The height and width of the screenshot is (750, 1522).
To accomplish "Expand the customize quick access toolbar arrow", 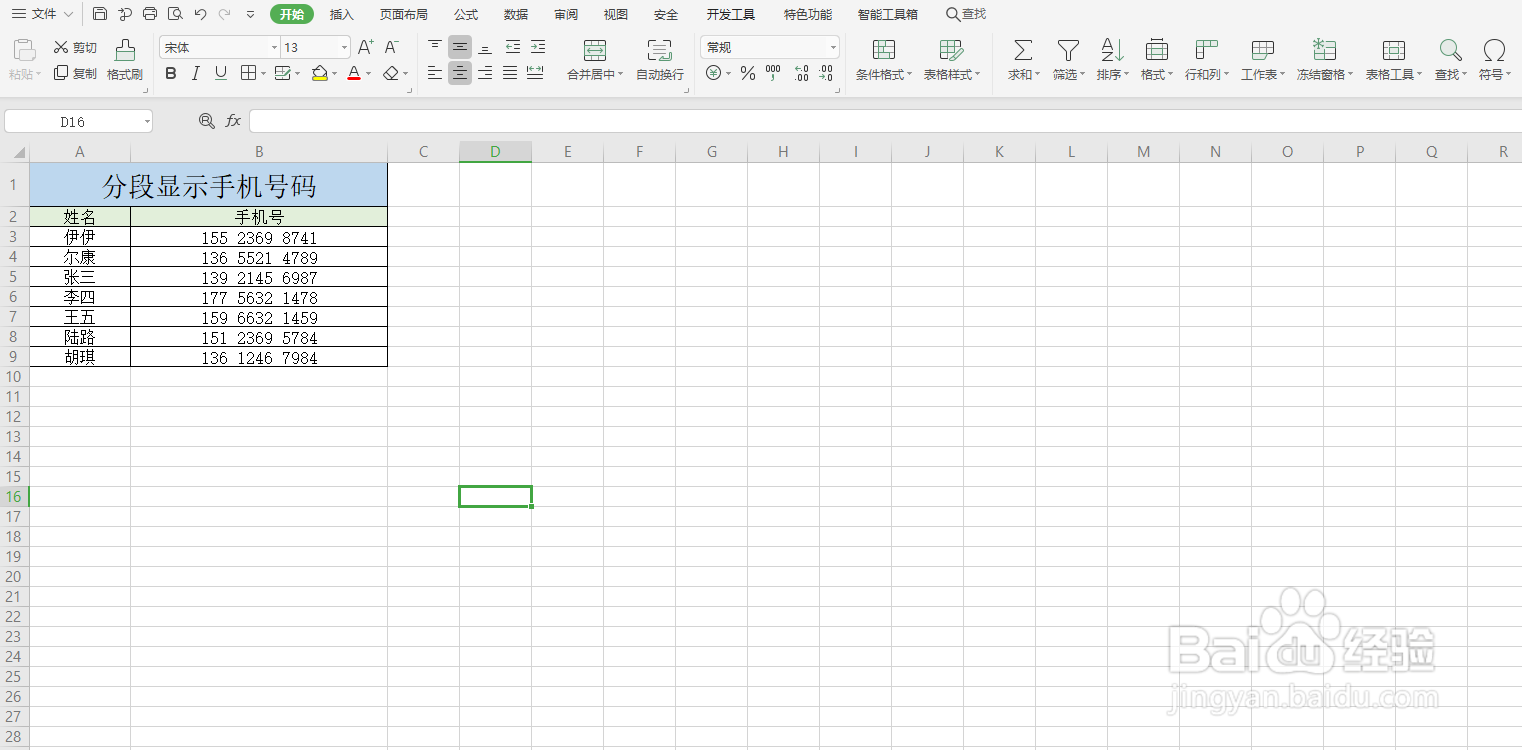I will coord(250,14).
